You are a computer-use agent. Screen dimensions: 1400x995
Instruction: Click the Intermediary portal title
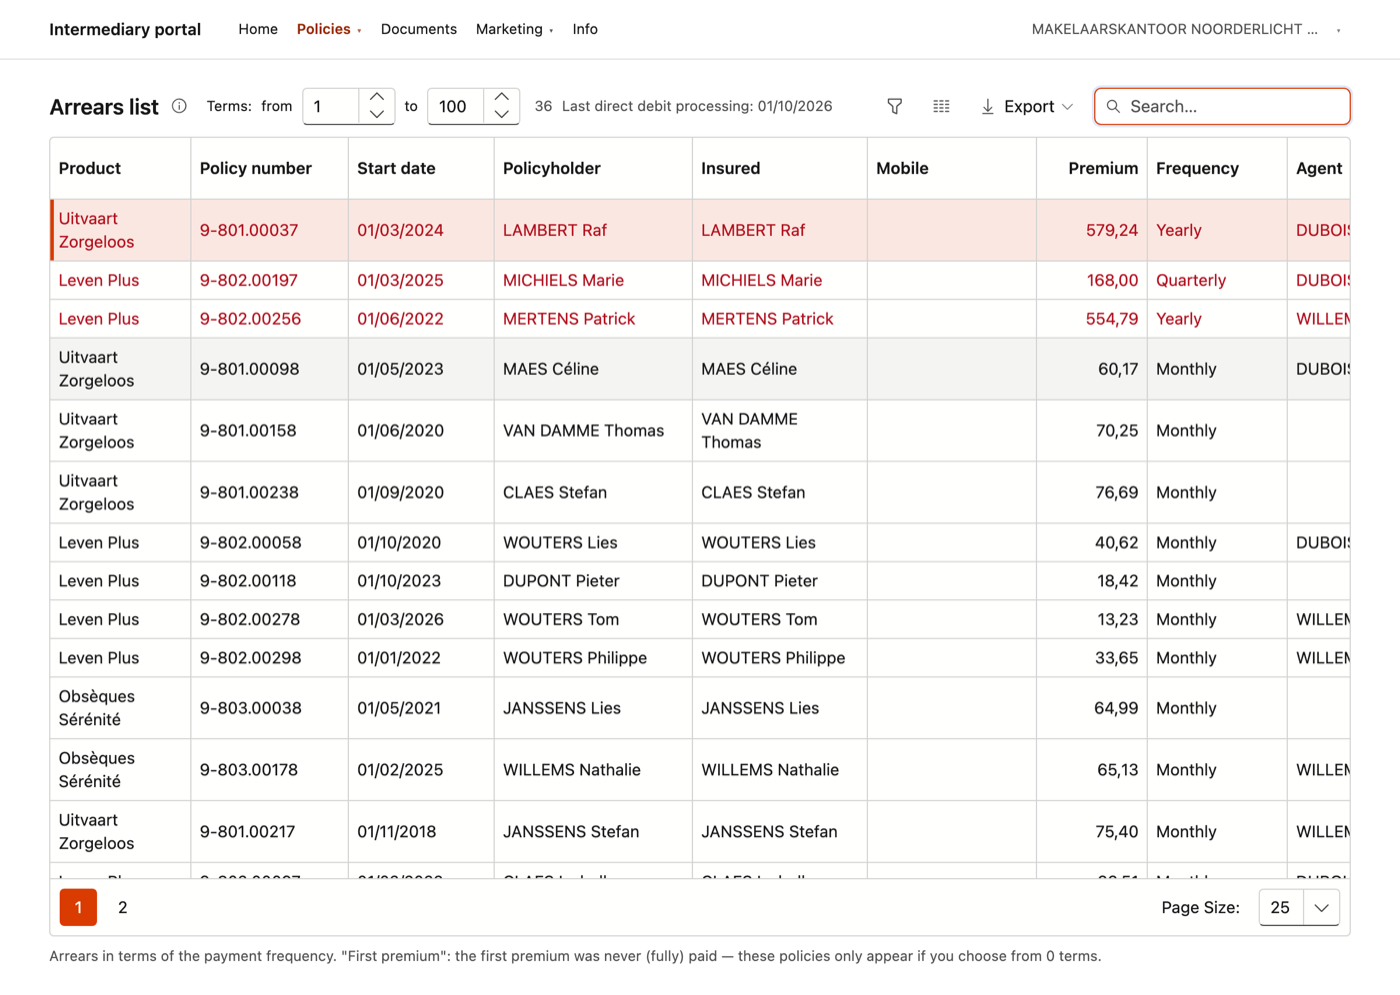[125, 29]
